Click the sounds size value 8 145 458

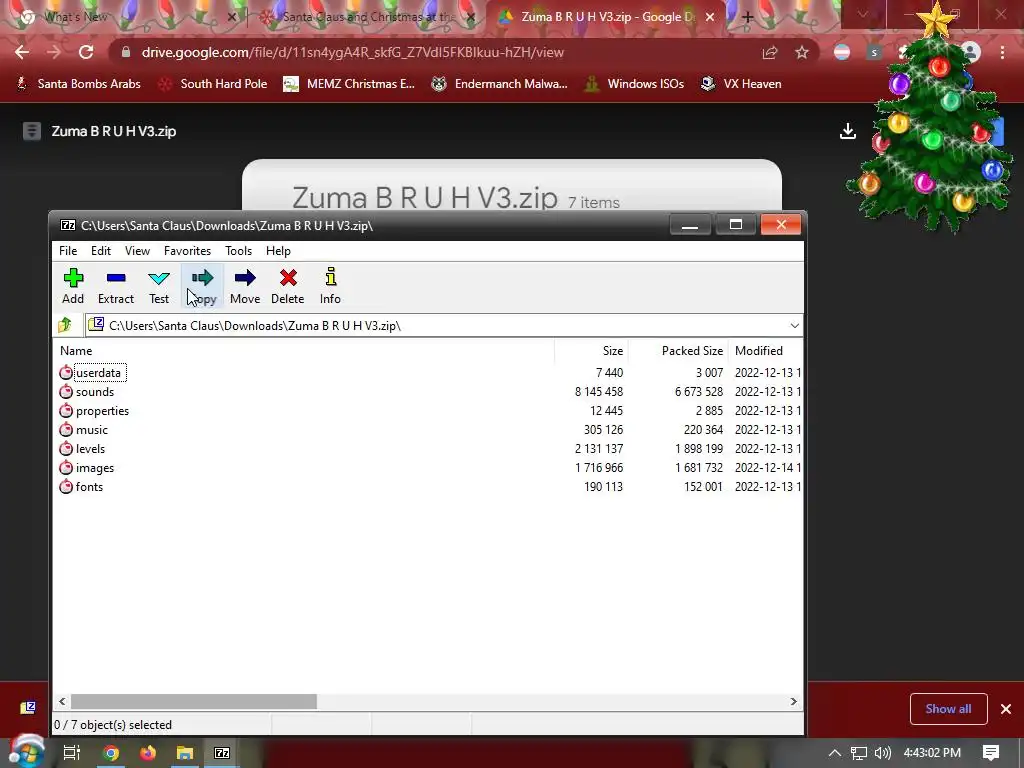[x=599, y=392]
